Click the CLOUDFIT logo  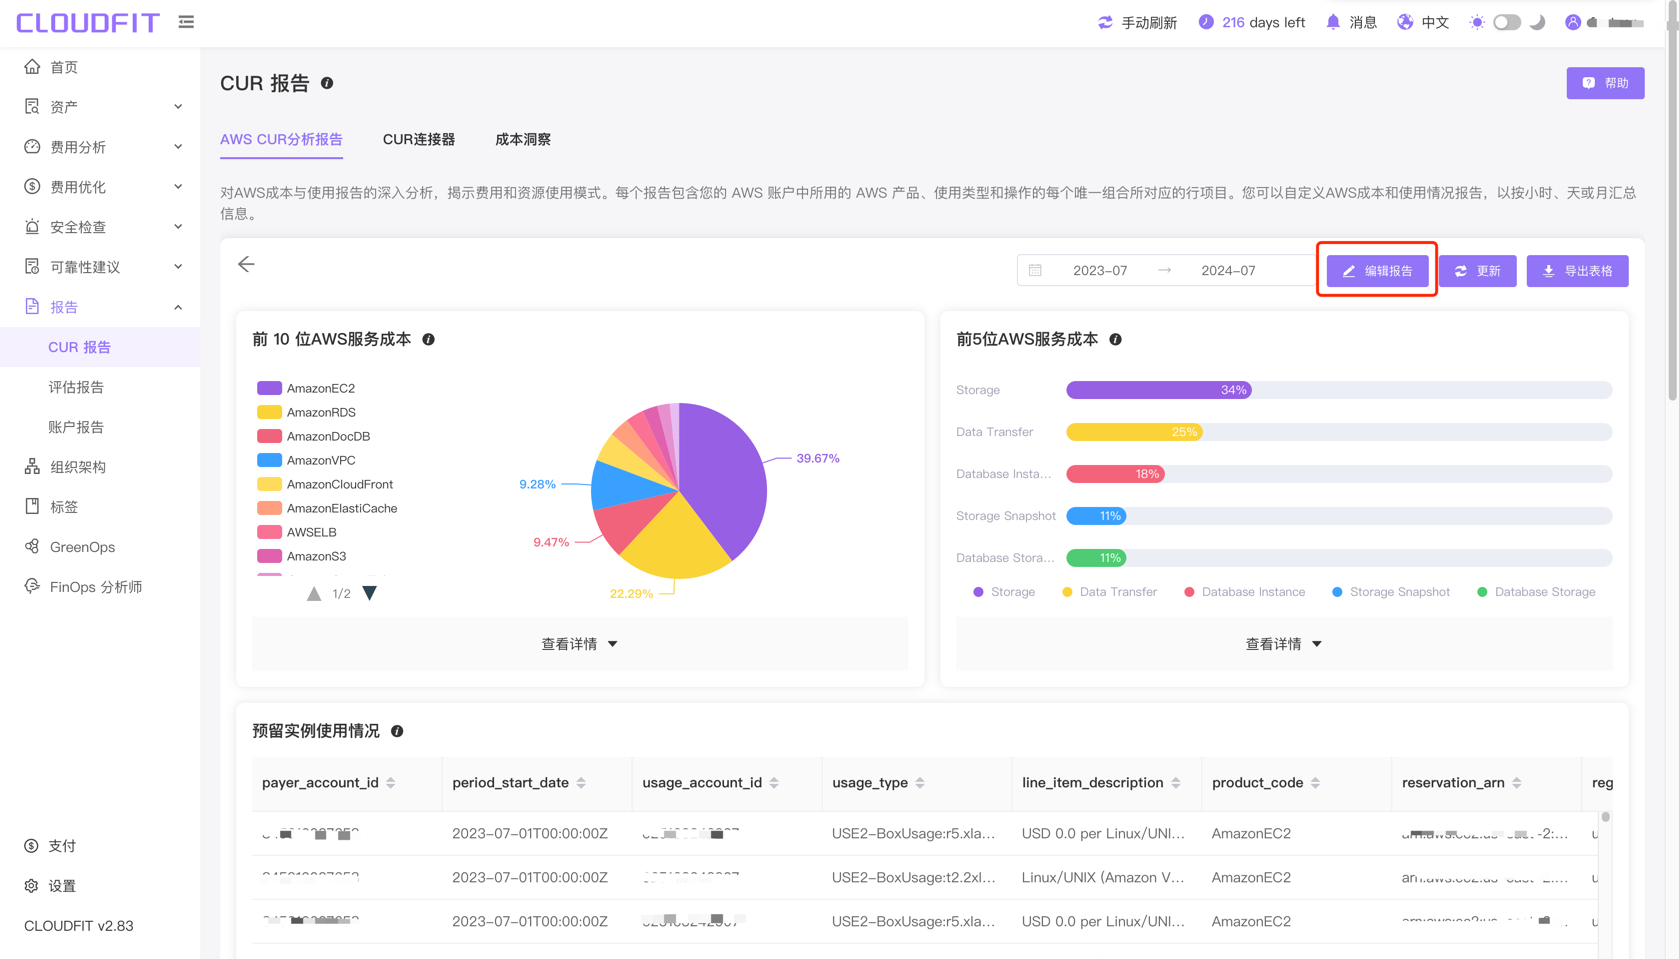88,22
